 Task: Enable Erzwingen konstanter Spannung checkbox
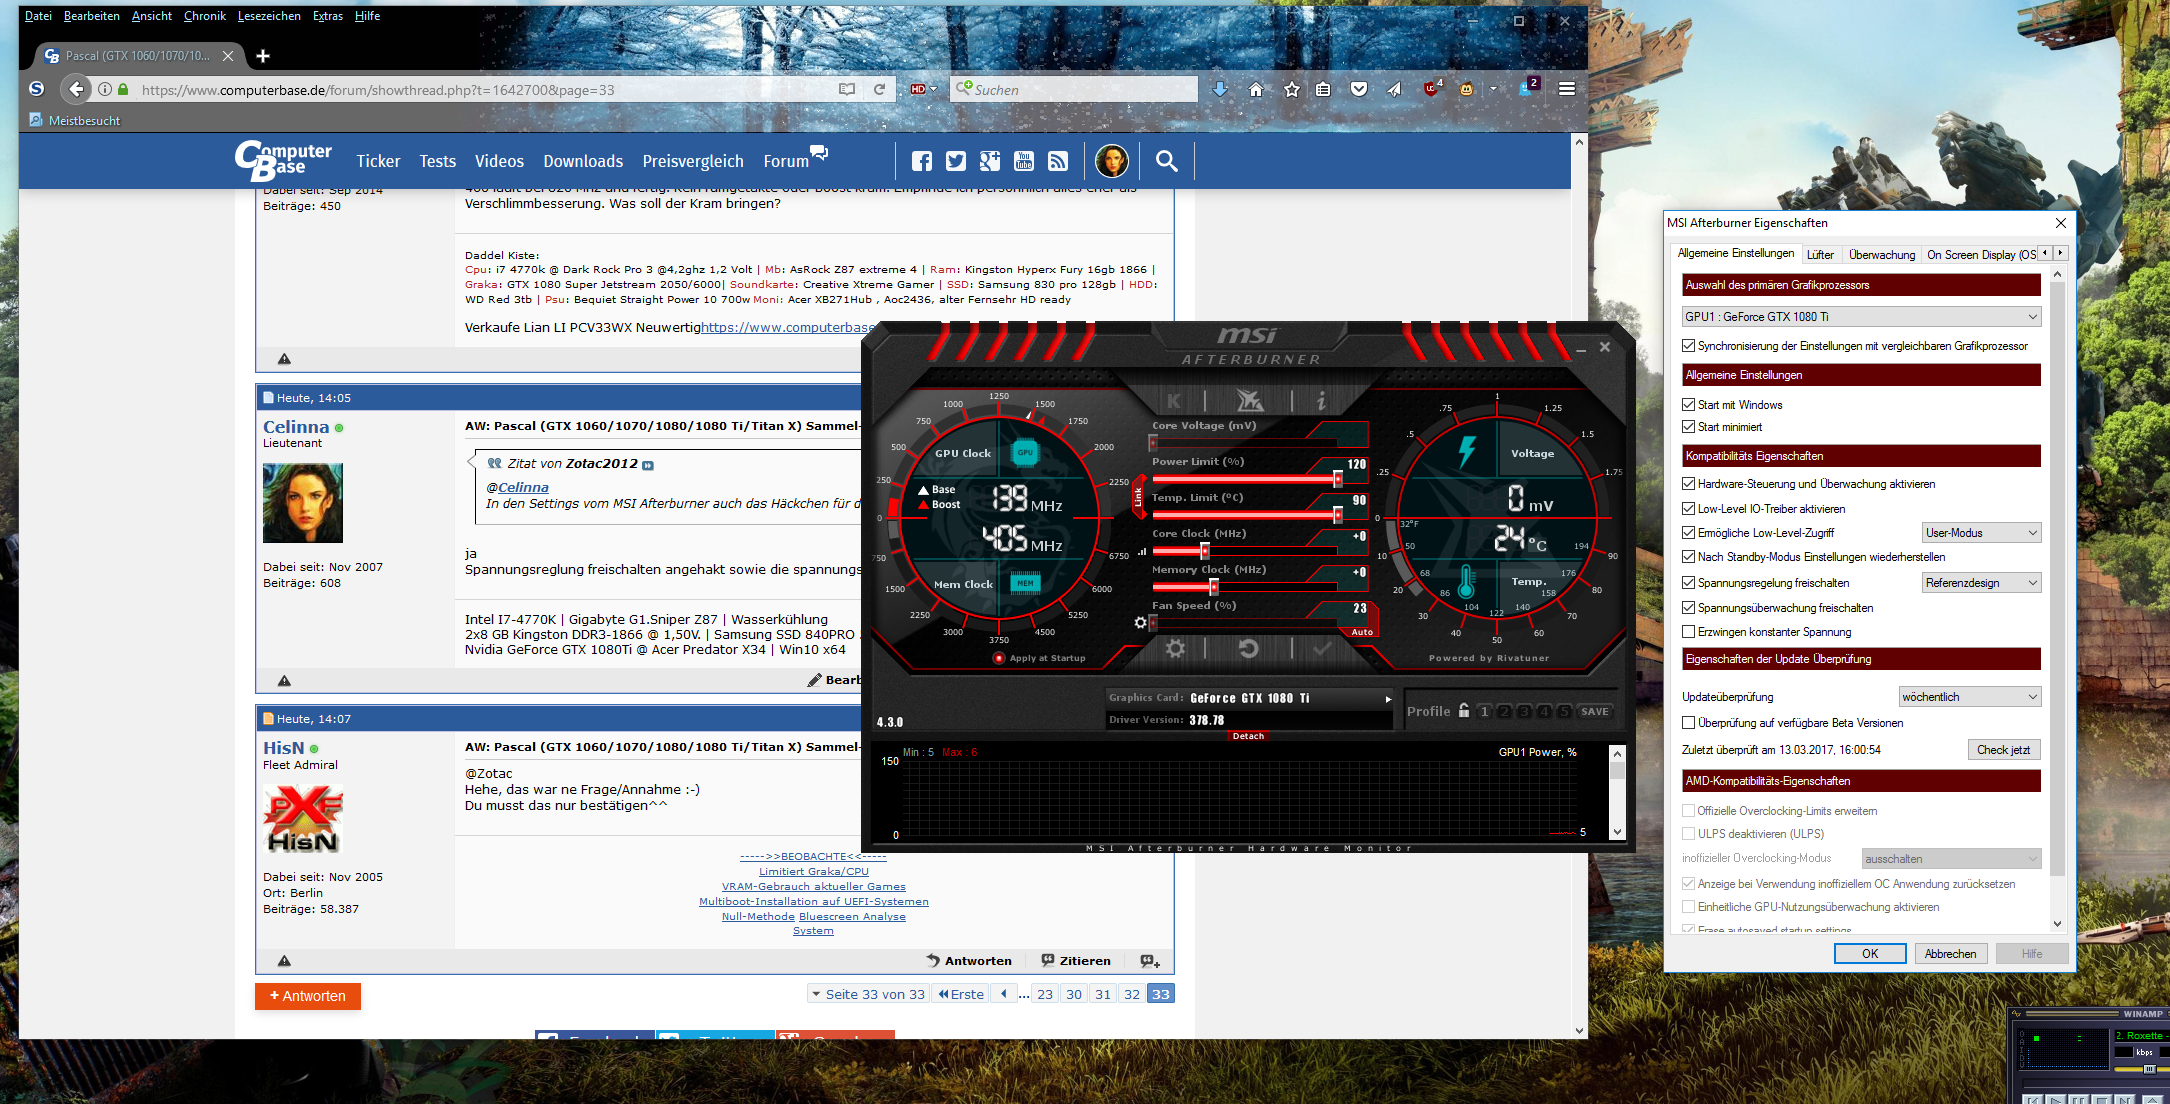1689,632
